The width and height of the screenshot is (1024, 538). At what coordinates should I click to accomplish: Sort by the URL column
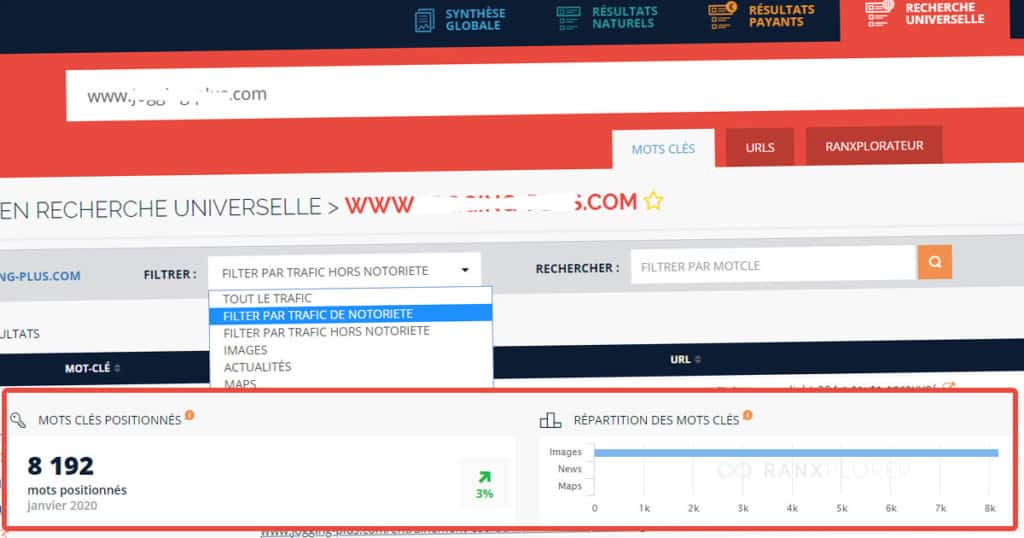(x=685, y=359)
